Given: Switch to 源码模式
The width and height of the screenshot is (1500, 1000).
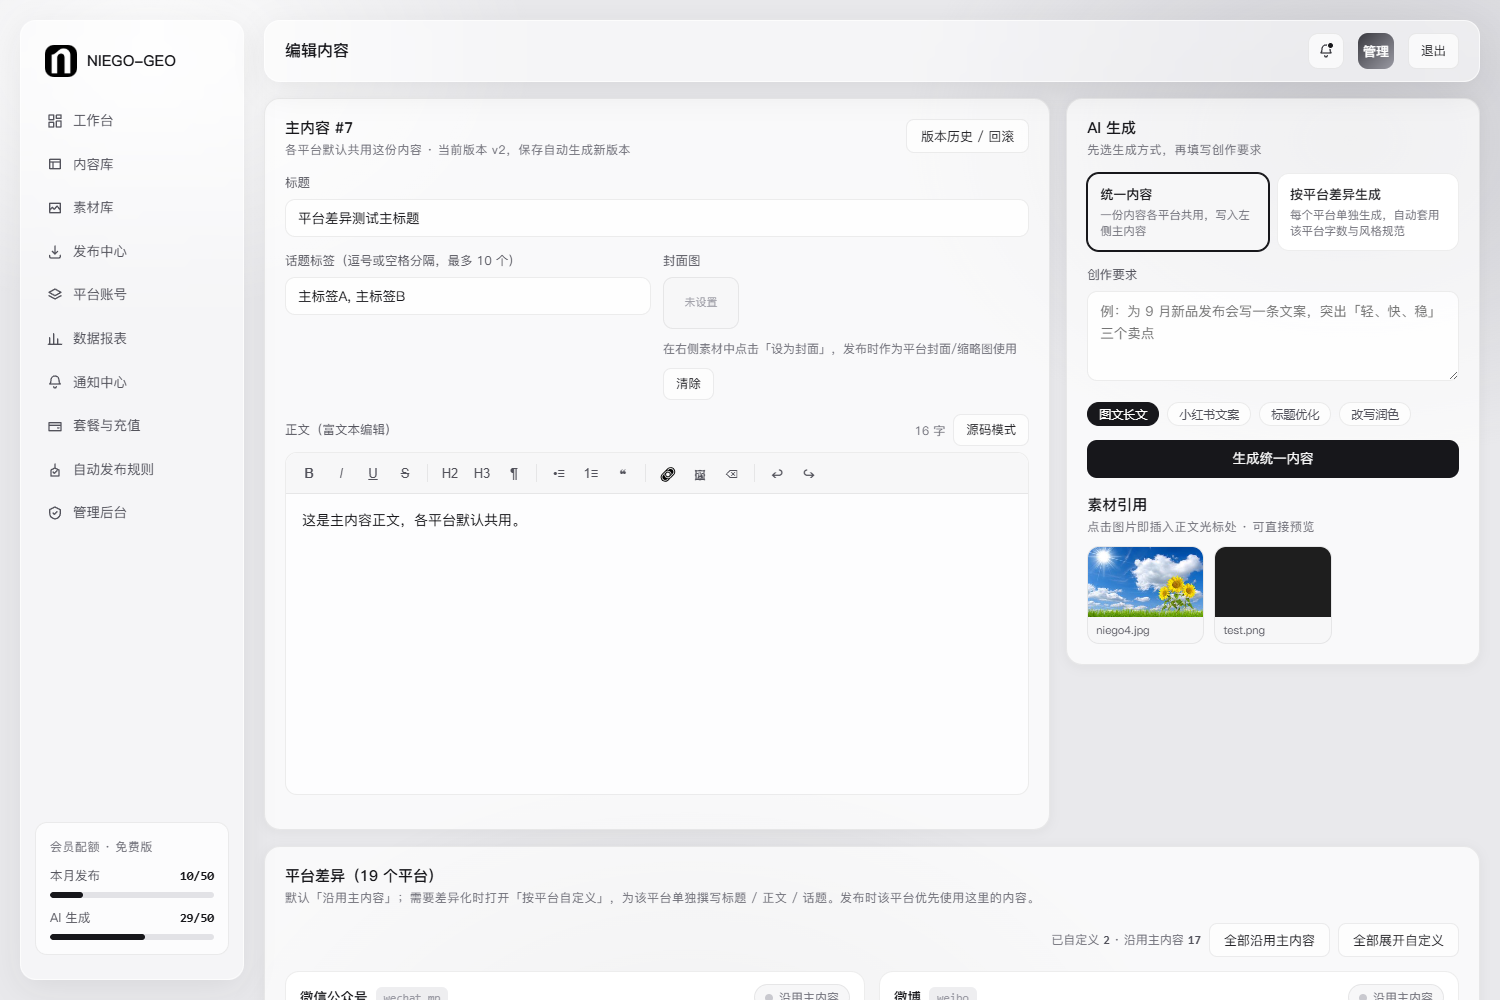Looking at the screenshot, I should click(991, 430).
